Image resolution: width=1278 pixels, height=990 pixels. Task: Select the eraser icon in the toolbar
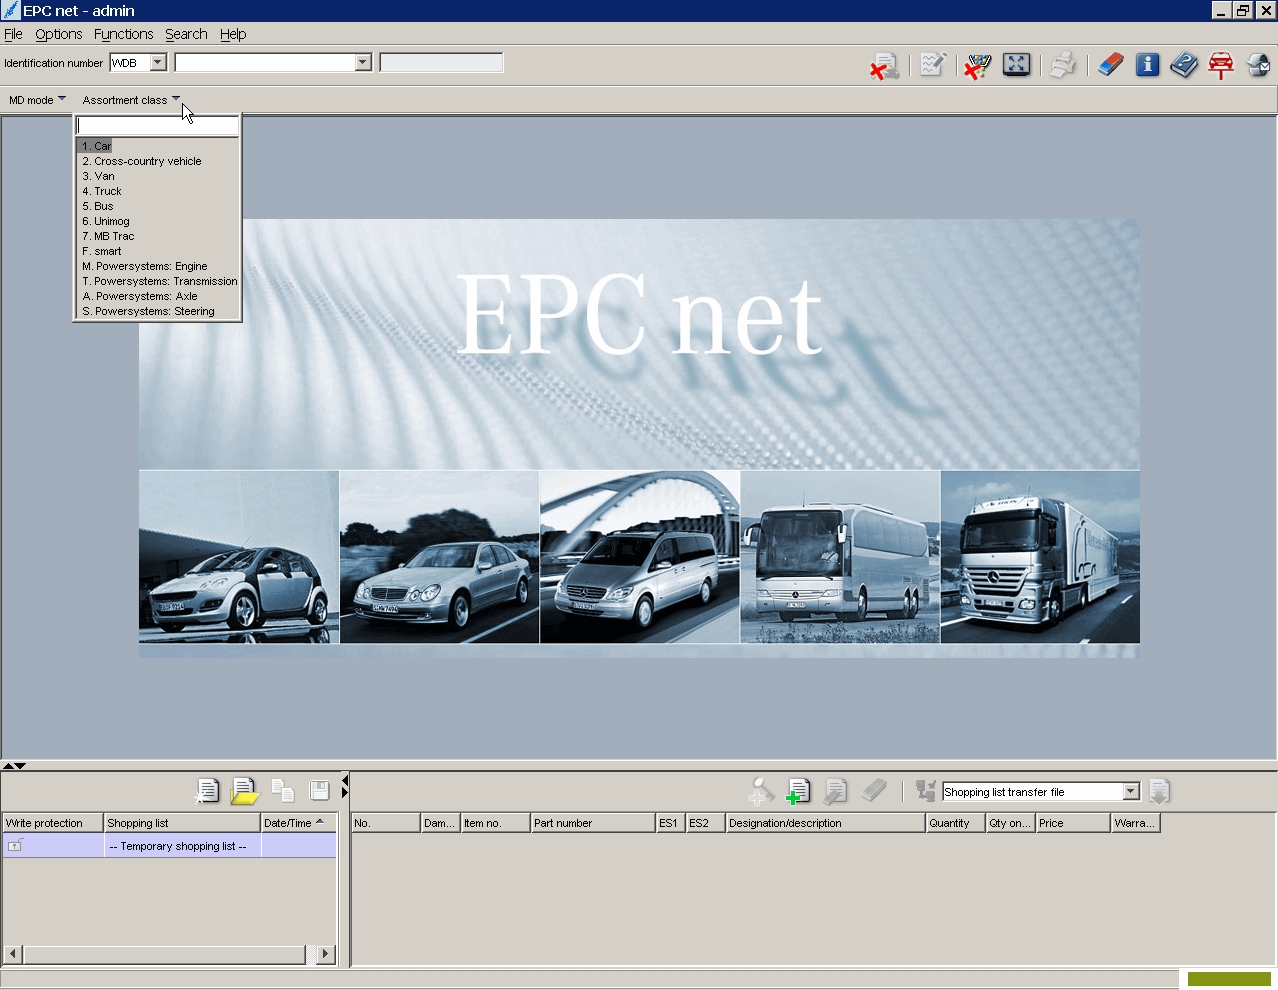pyautogui.click(x=1110, y=65)
